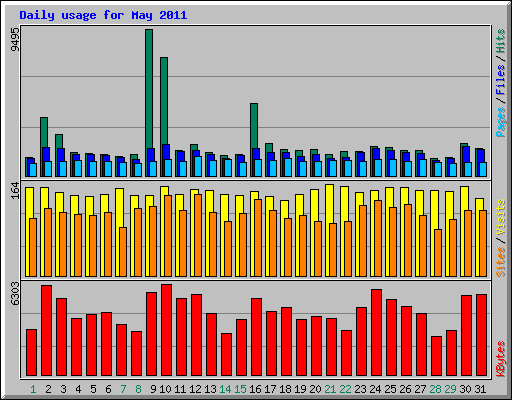Click the red KBytes bar for day 14
Image resolution: width=512 pixels, height=400 pixels.
point(226,355)
